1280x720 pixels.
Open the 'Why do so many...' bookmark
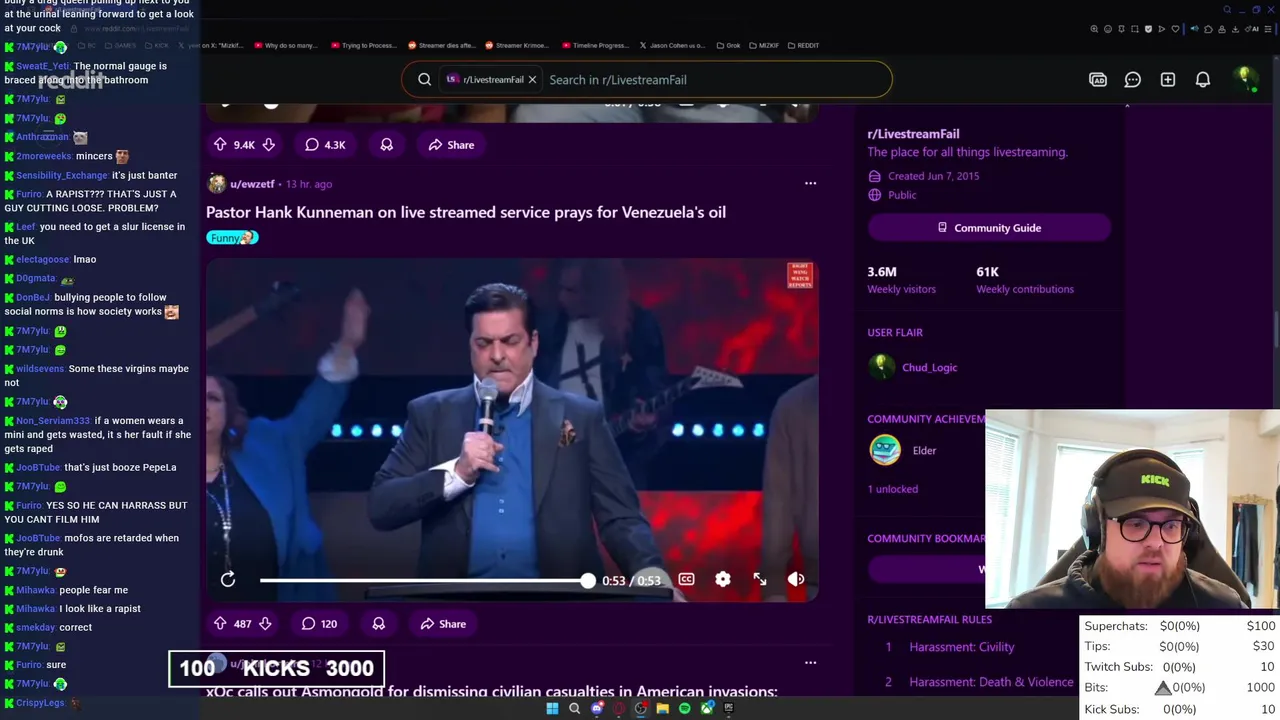pyautogui.click(x=286, y=45)
